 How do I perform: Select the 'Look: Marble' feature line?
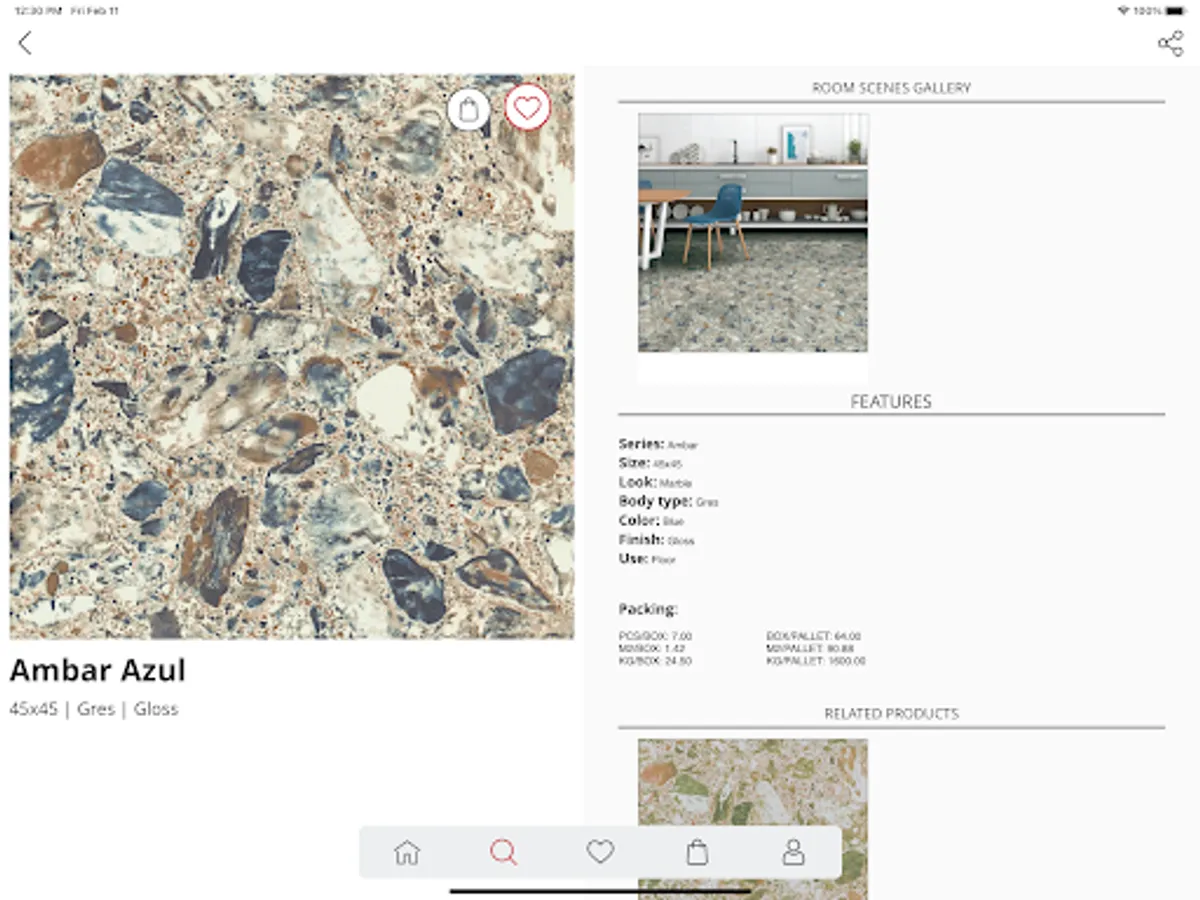pyautogui.click(x=655, y=482)
